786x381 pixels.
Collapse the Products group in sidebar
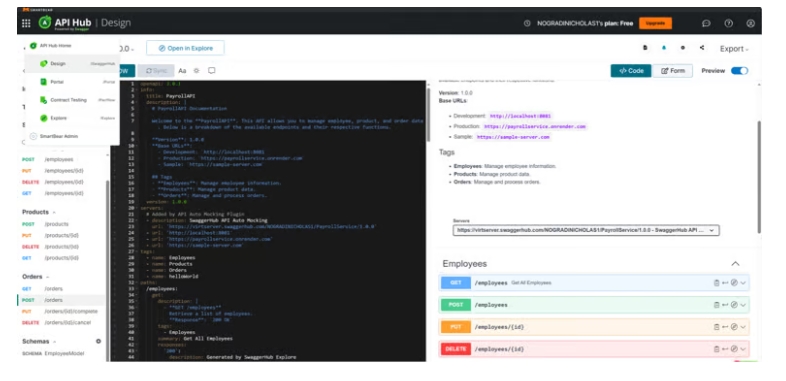click(54, 212)
